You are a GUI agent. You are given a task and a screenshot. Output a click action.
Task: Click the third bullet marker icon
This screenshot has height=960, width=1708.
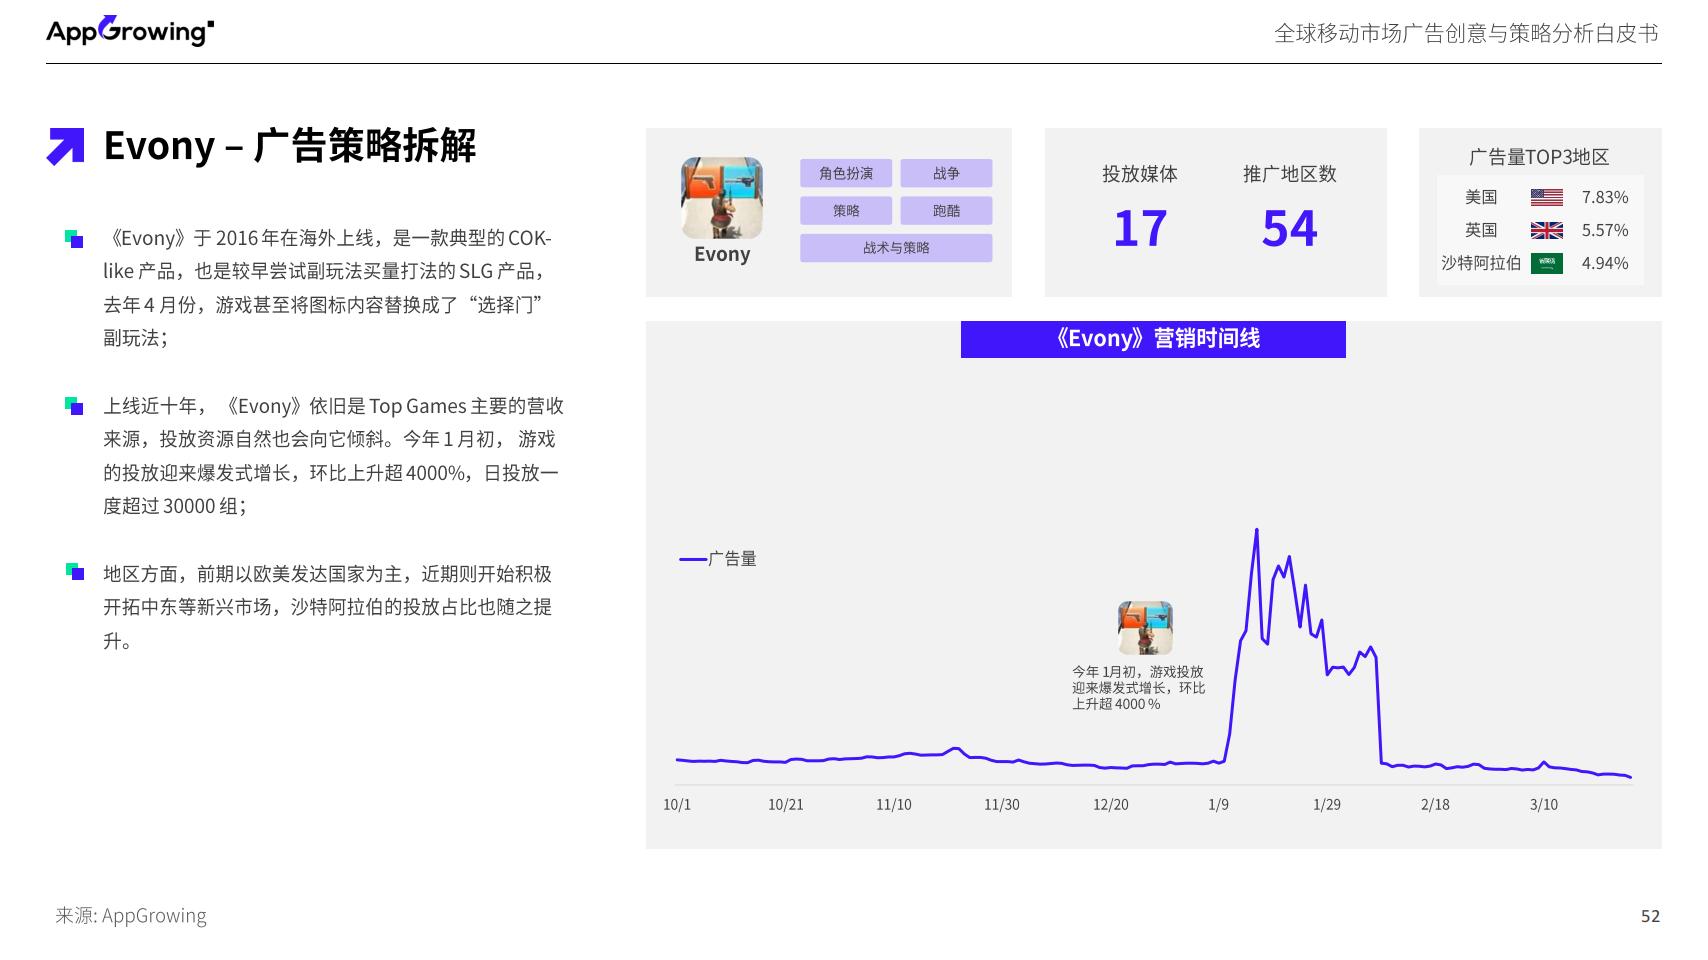click(74, 572)
